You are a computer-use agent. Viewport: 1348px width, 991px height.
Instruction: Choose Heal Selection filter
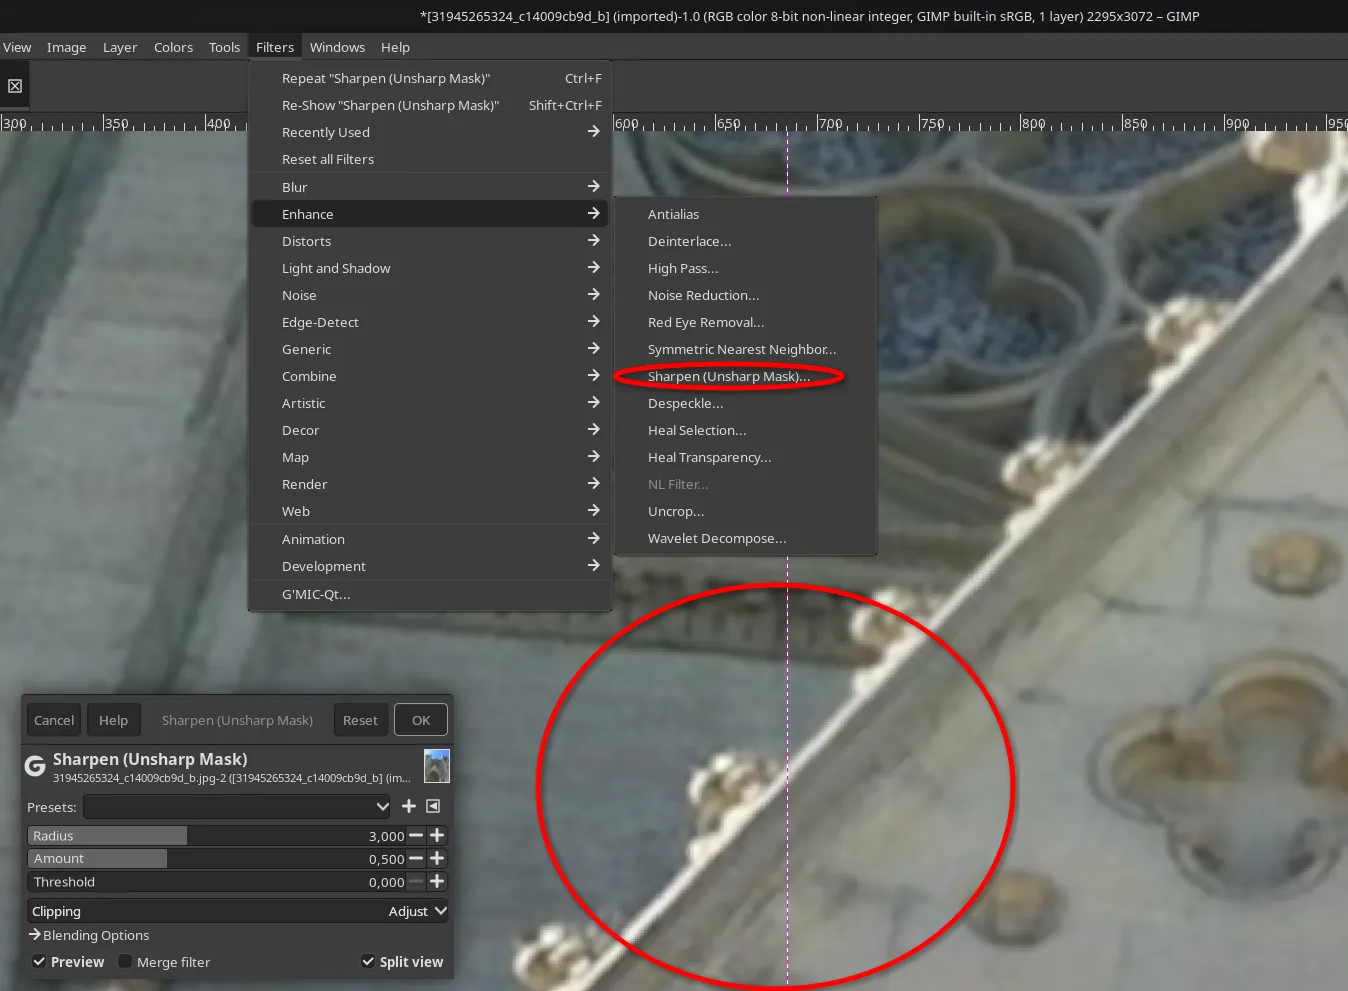745,430
